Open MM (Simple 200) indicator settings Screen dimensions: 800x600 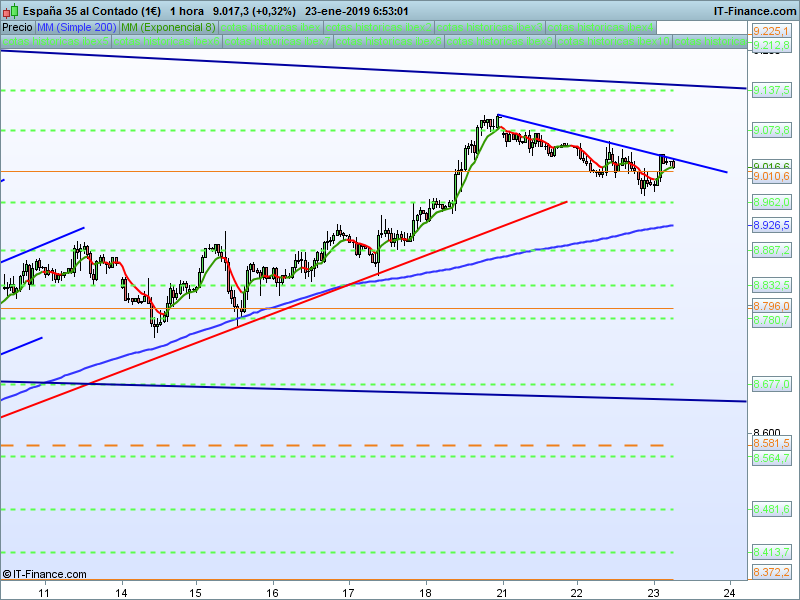coord(77,27)
